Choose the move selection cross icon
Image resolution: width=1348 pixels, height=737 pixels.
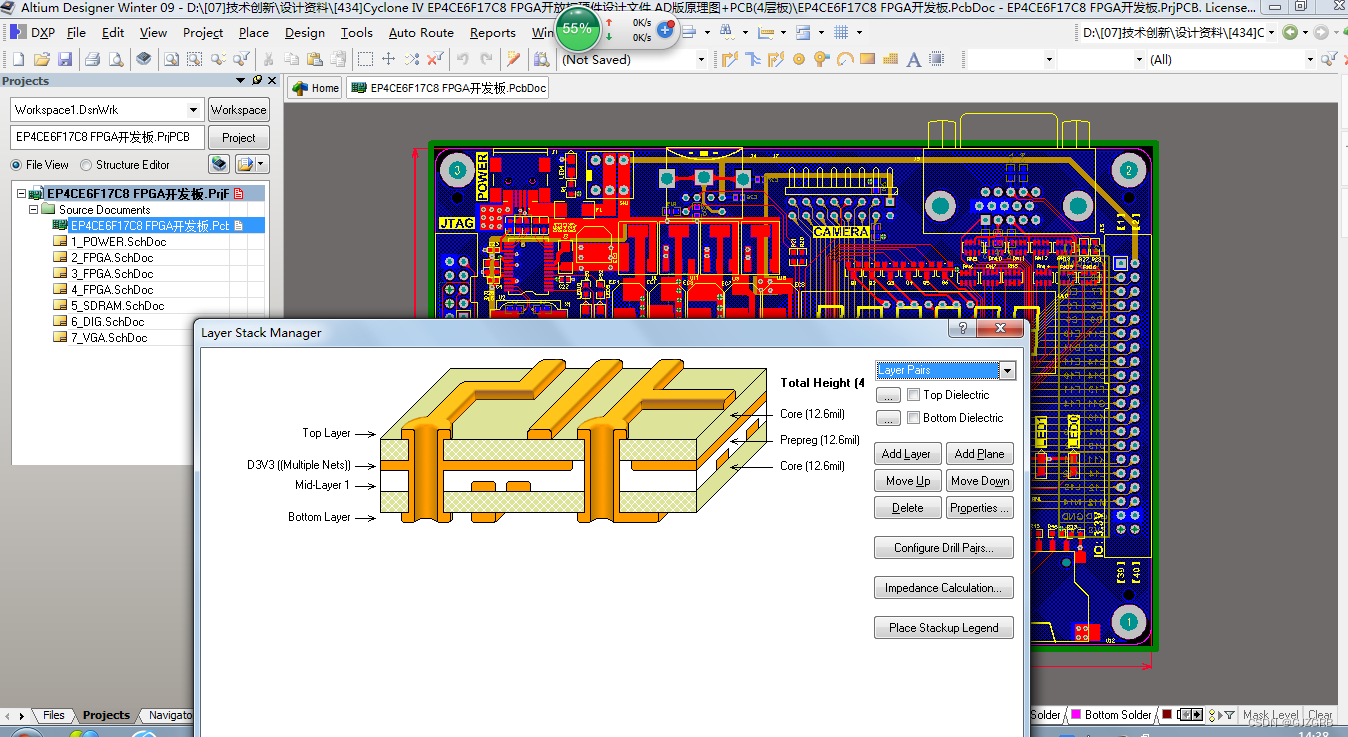click(x=389, y=60)
